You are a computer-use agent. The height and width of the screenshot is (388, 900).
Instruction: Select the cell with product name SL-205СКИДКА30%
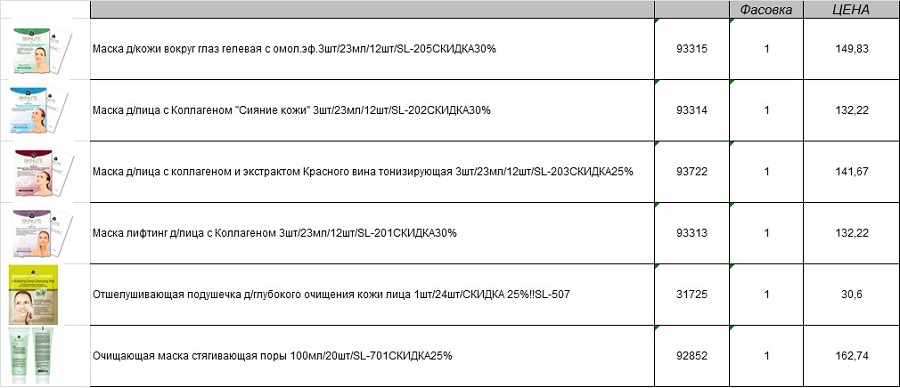pyautogui.click(x=372, y=49)
